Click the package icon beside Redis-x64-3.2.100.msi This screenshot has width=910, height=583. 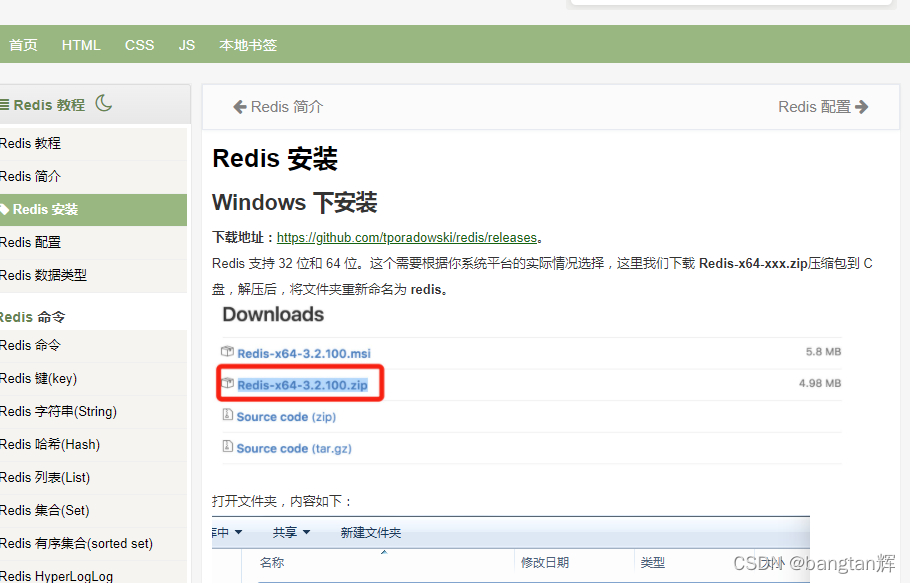pyautogui.click(x=228, y=352)
